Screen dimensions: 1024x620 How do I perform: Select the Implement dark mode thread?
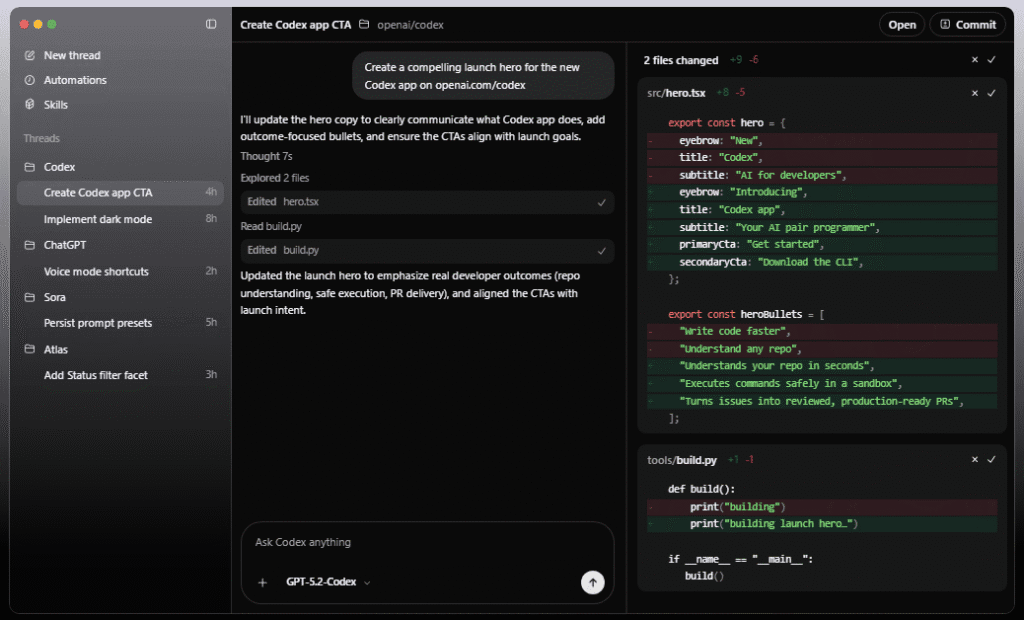click(98, 219)
